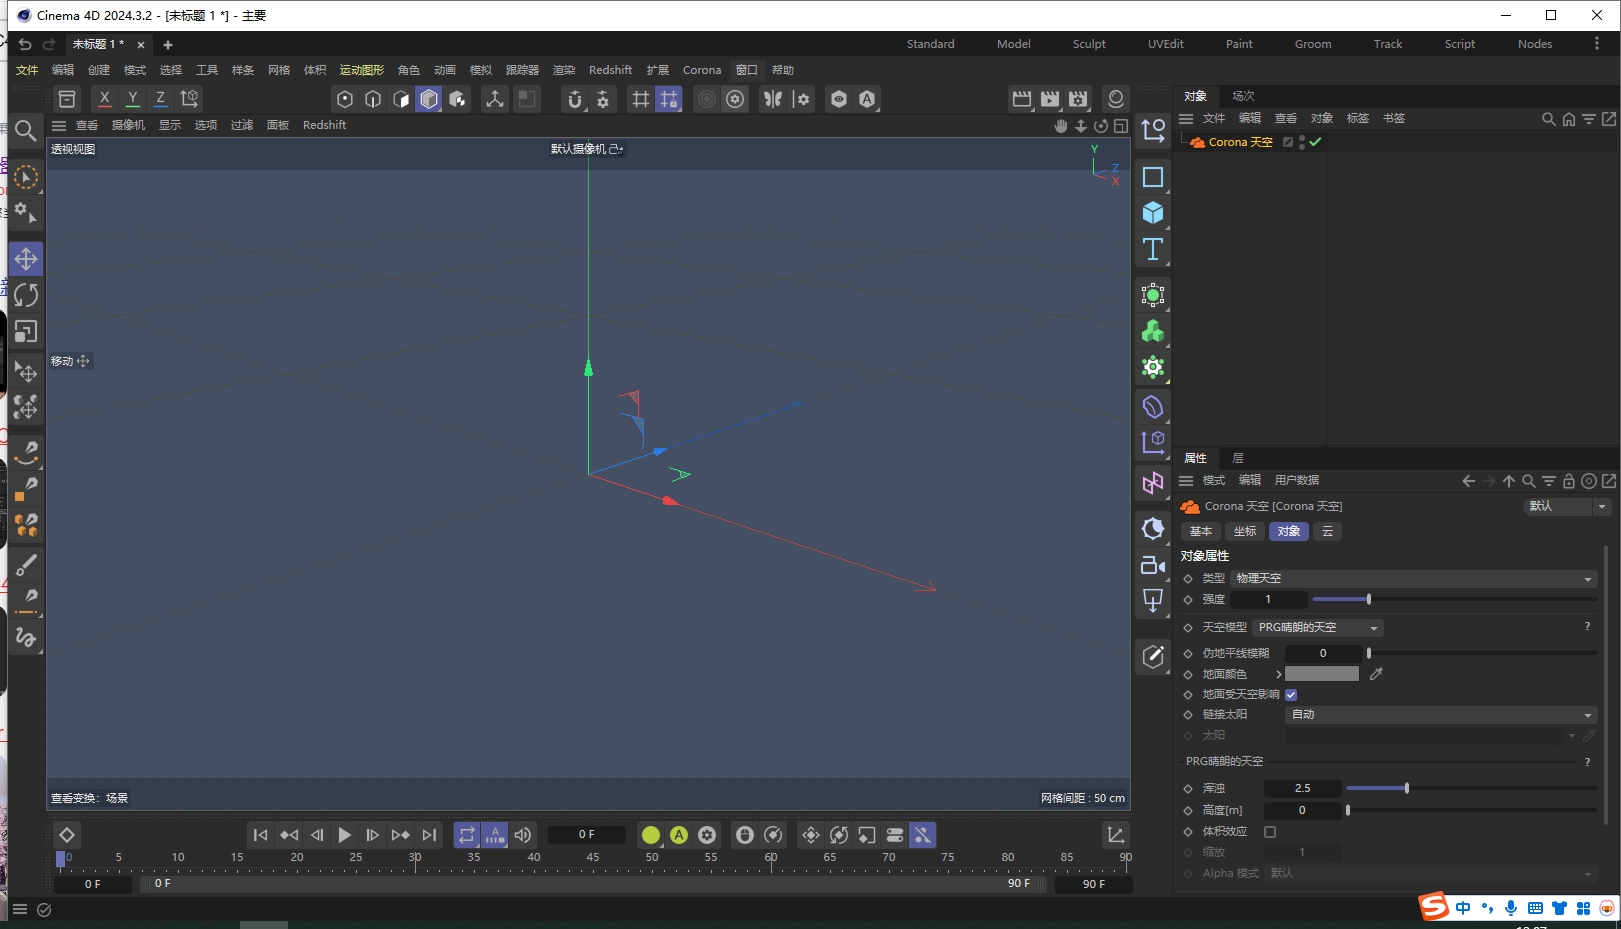Toggle Y axis lock

click(132, 99)
